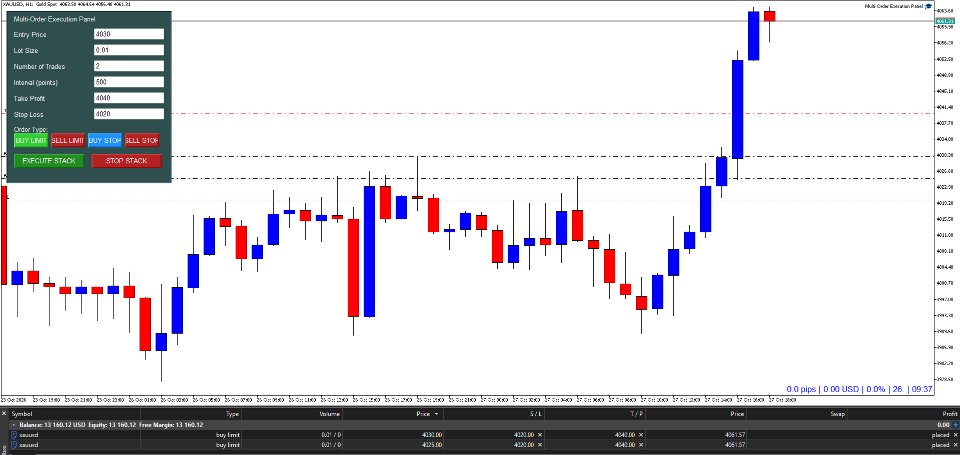Click the S / L column header

pyautogui.click(x=536, y=414)
